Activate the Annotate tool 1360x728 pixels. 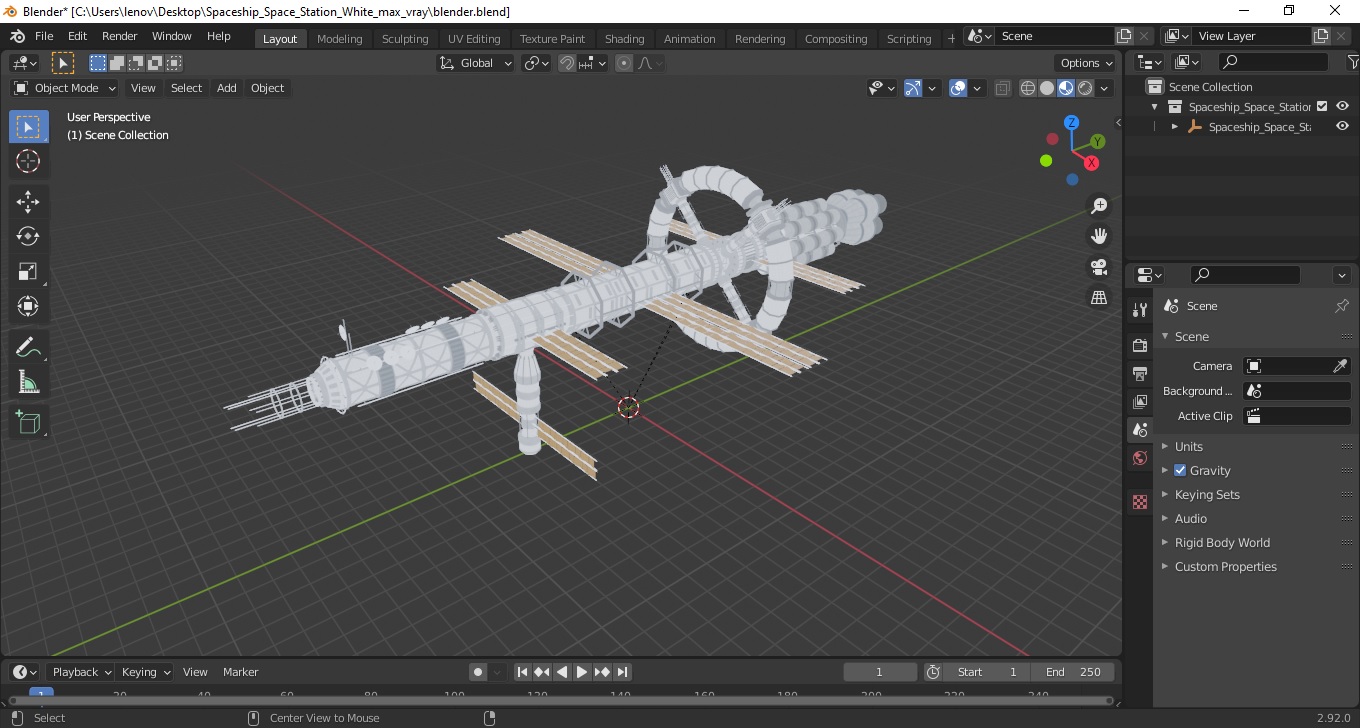[x=28, y=347]
